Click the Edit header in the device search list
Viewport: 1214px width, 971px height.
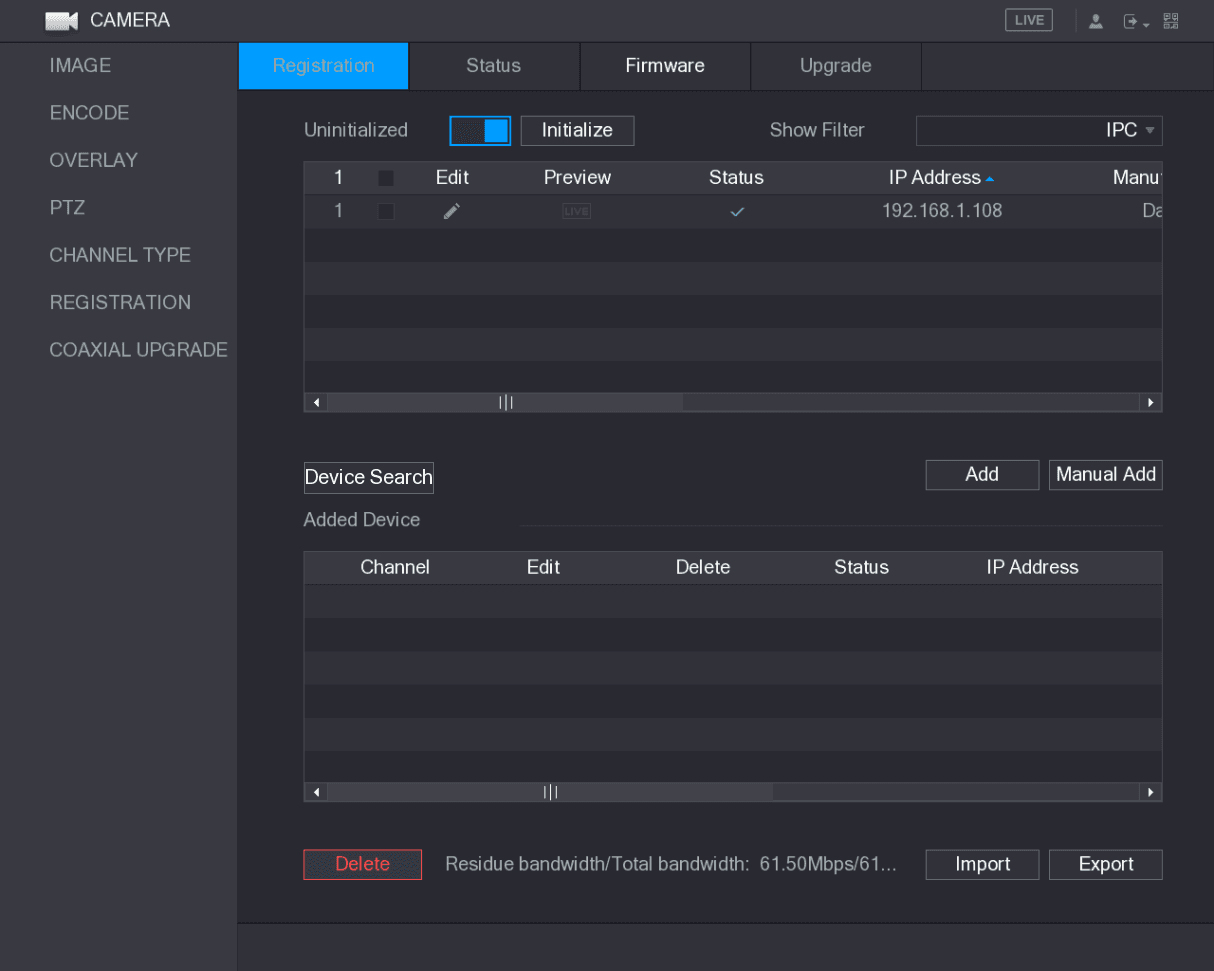click(x=452, y=178)
